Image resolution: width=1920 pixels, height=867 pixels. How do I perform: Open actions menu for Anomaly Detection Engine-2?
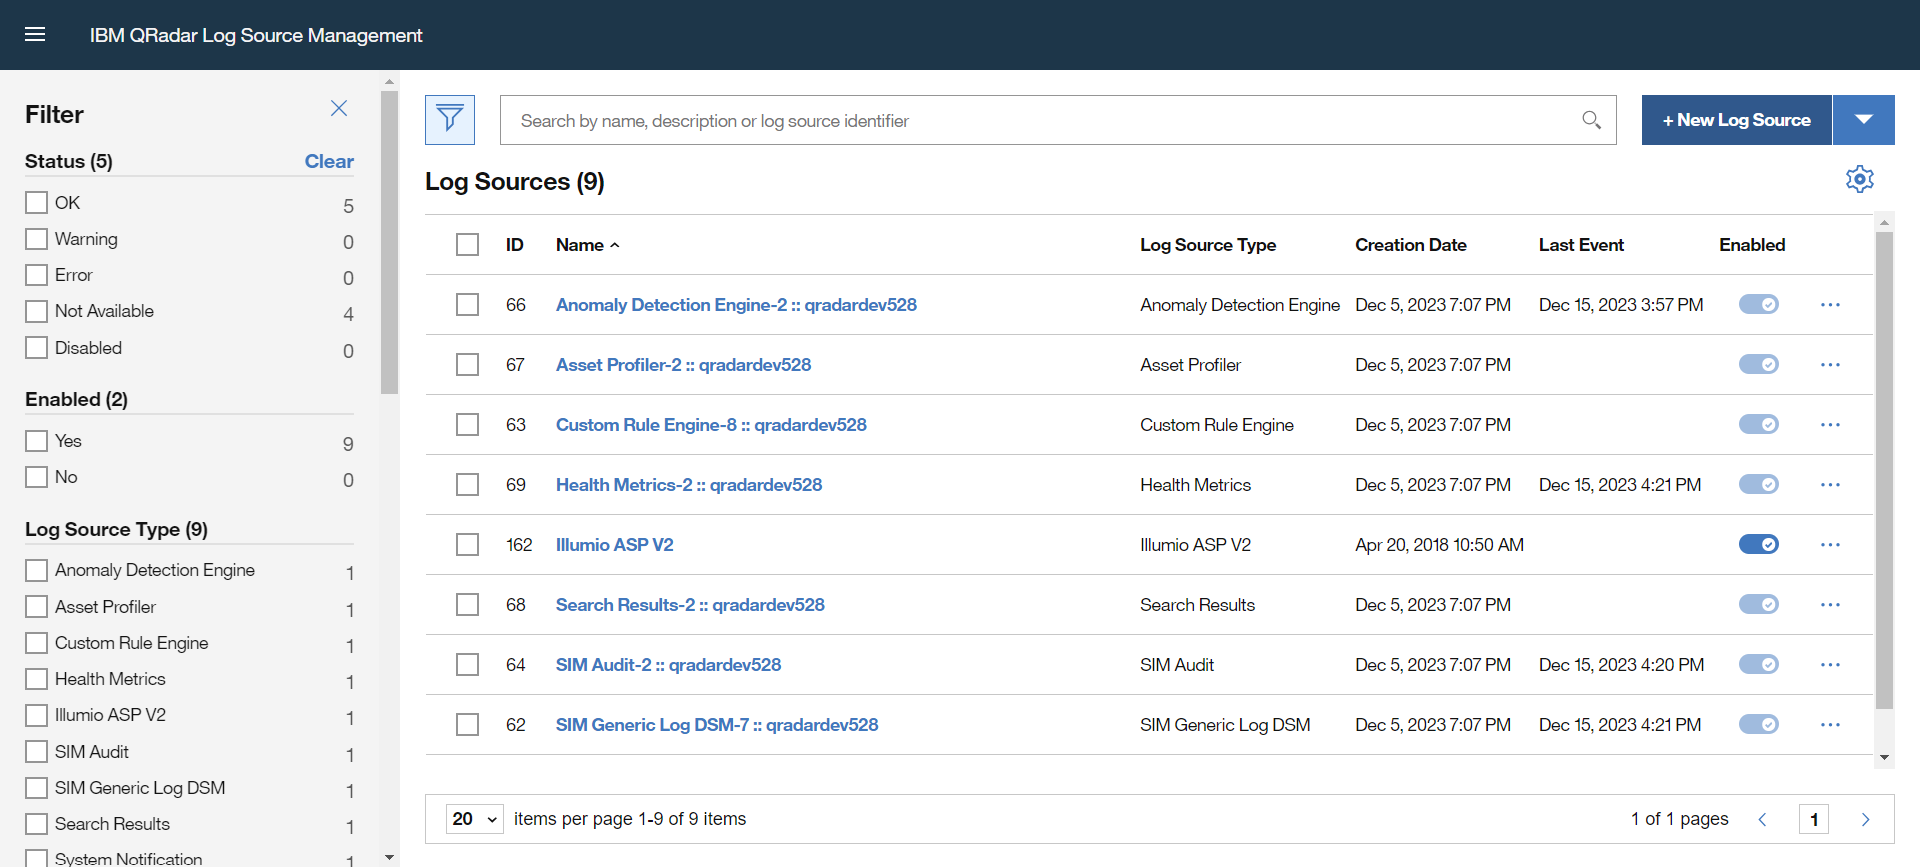pyautogui.click(x=1830, y=305)
